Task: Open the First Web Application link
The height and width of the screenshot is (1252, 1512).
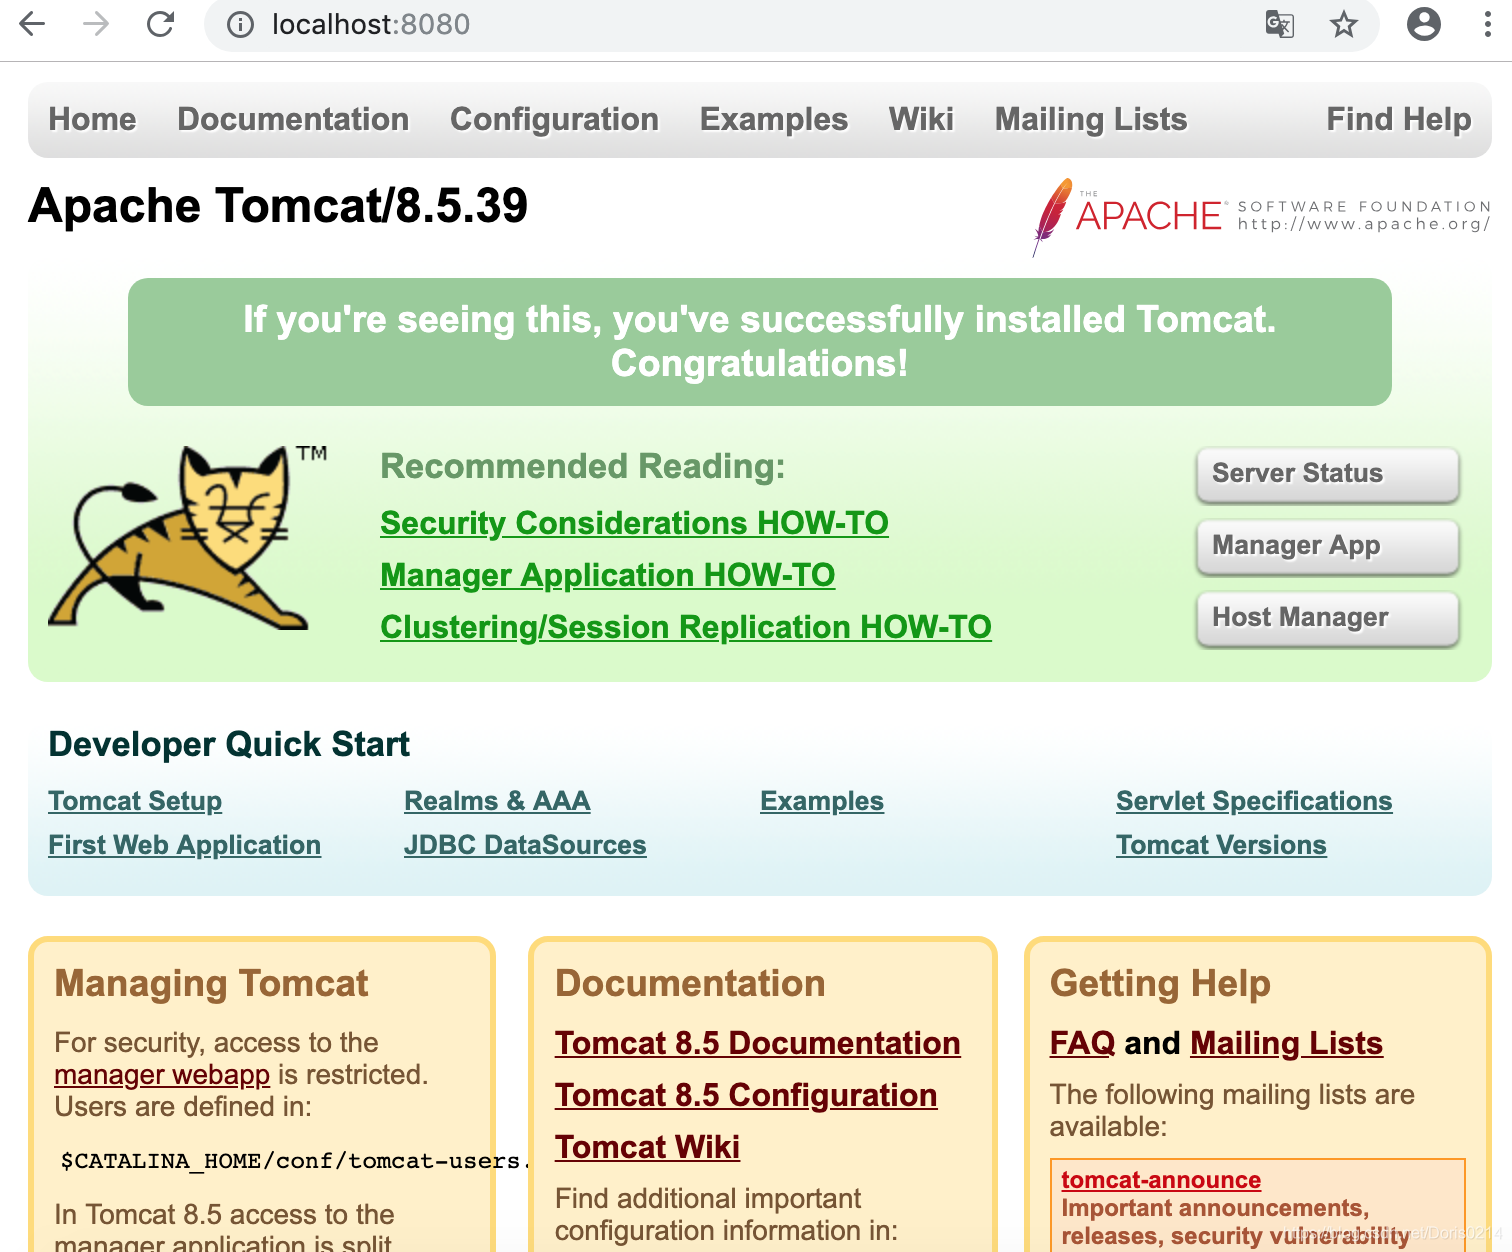Action: tap(184, 845)
